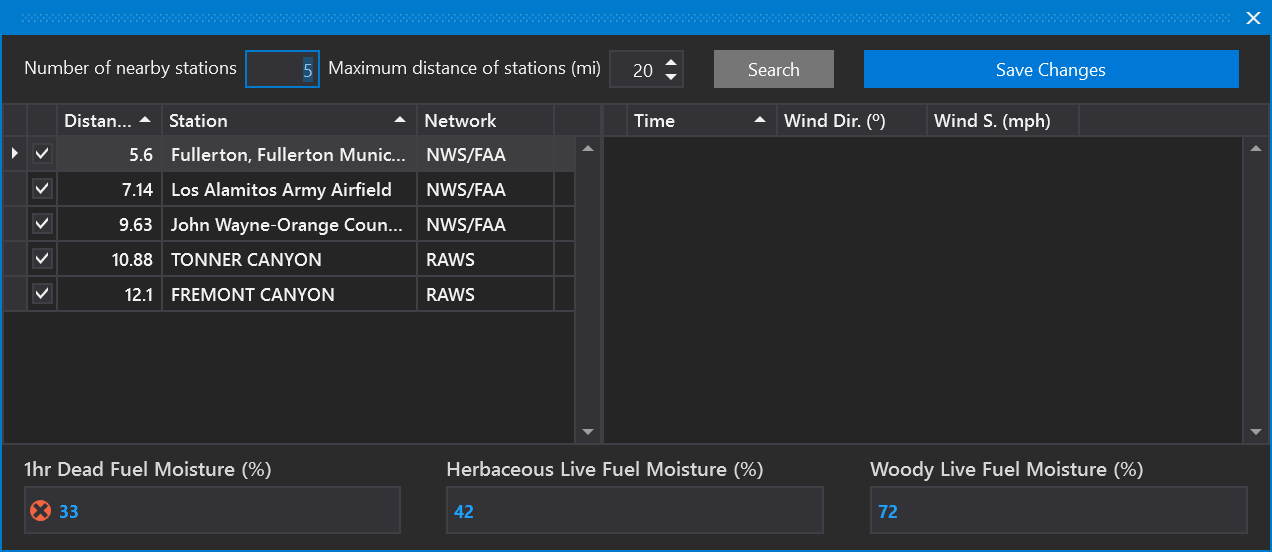This screenshot has width=1272, height=552.
Task: Toggle the Los Alamitos Army Airfield checkbox
Action: pos(42,189)
